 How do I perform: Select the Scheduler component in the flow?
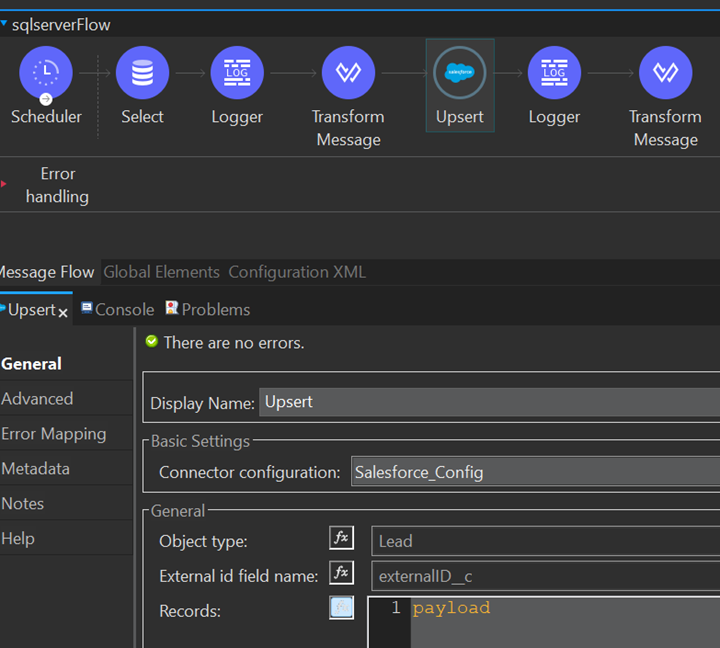coord(46,73)
